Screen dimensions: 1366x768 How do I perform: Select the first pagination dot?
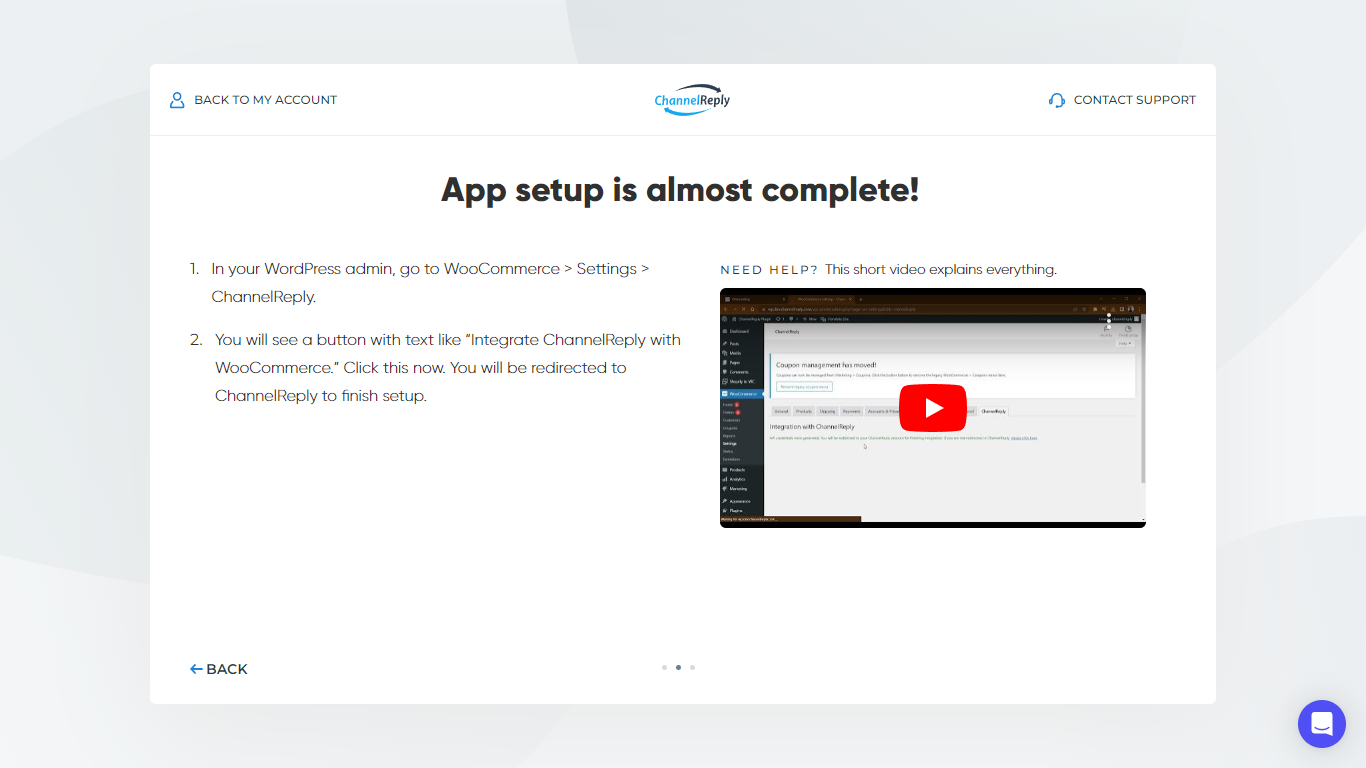pyautogui.click(x=664, y=667)
